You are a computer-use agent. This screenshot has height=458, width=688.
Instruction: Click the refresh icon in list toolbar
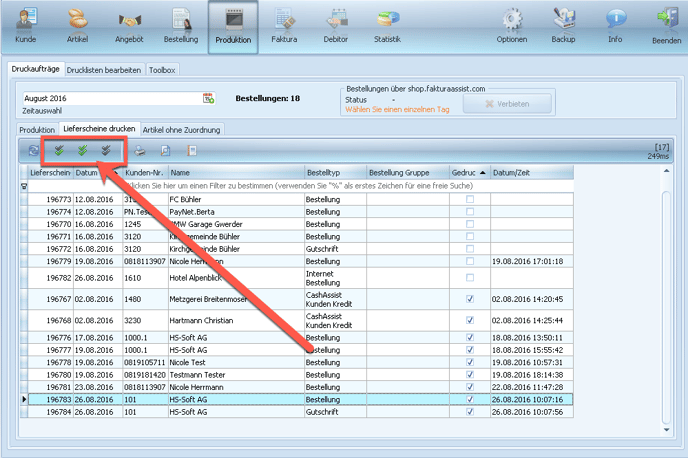pos(33,150)
